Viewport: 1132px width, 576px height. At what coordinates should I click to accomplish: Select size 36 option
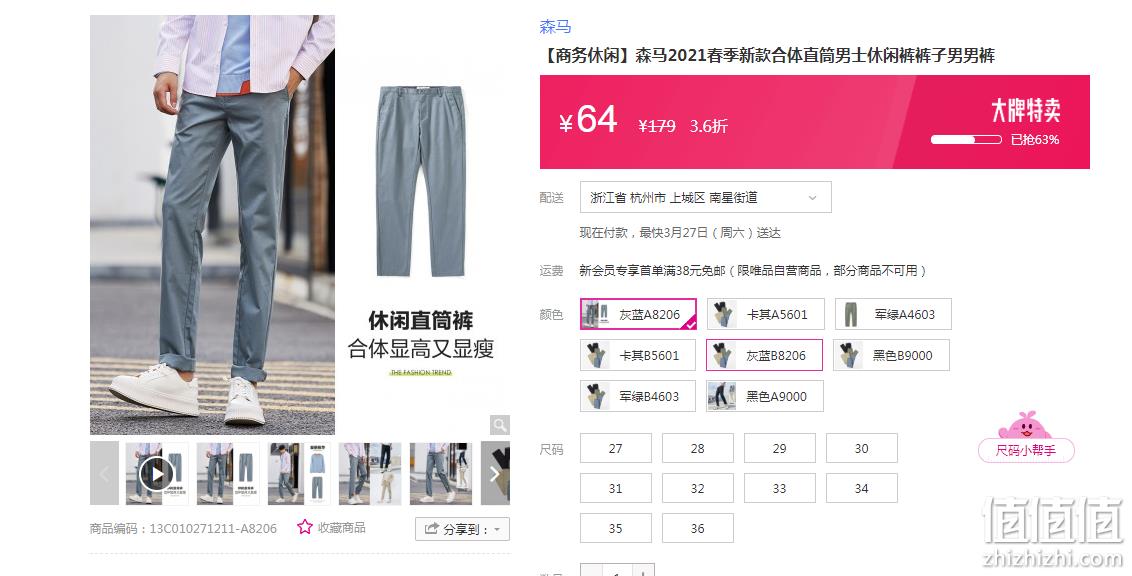[697, 528]
